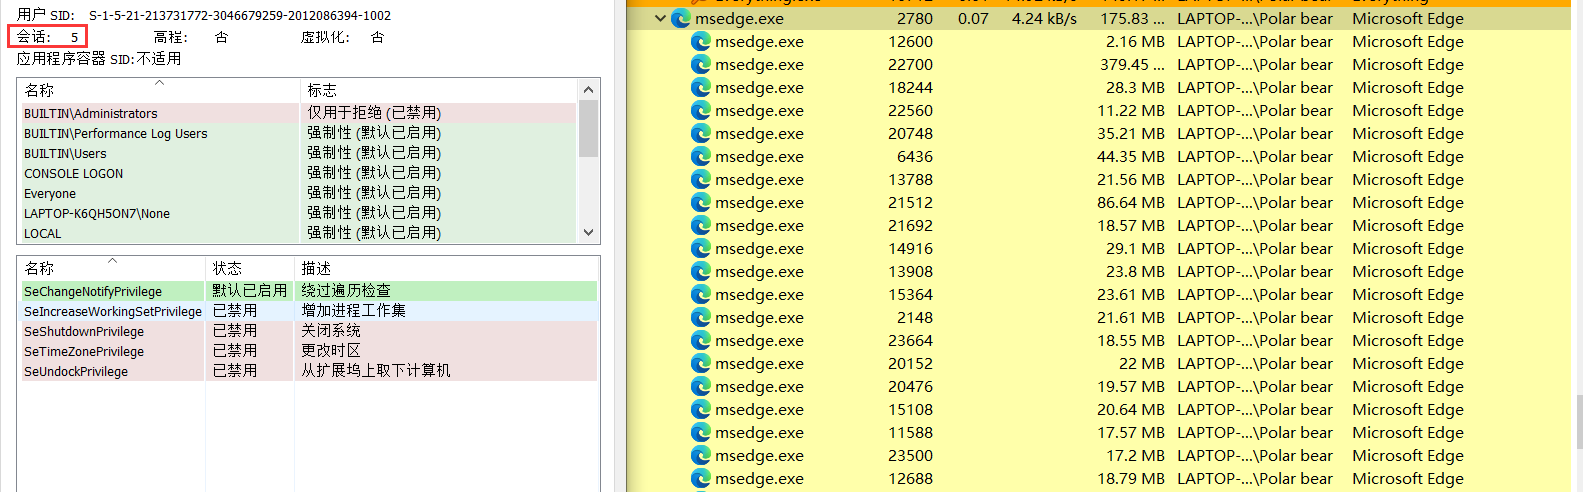Click the 从扩展坞上取下计算机 description cell
The image size is (1583, 492).
[376, 371]
